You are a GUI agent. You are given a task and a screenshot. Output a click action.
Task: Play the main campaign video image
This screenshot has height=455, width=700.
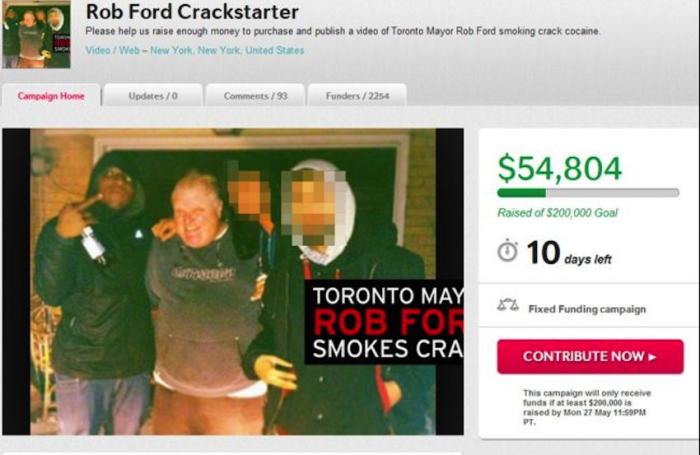tap(233, 281)
